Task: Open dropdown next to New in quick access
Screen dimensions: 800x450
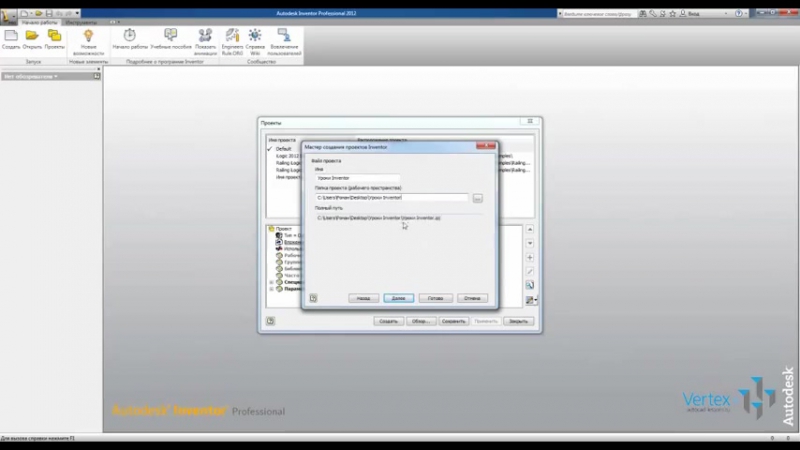Action: pyautogui.click(x=31, y=13)
